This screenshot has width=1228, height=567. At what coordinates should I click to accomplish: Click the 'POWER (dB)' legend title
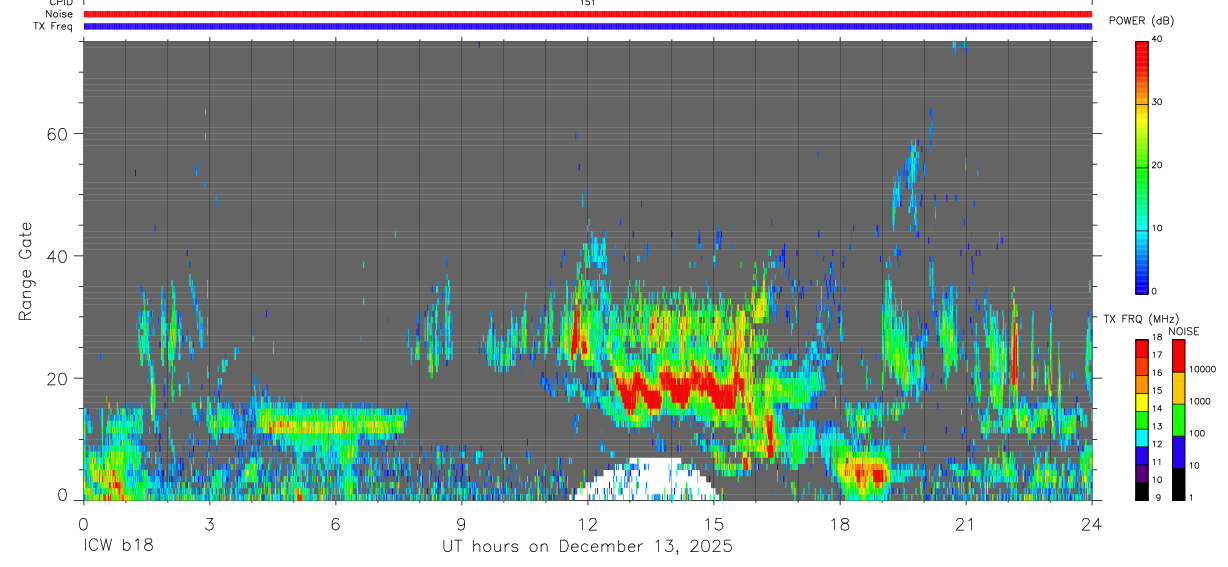click(1141, 21)
